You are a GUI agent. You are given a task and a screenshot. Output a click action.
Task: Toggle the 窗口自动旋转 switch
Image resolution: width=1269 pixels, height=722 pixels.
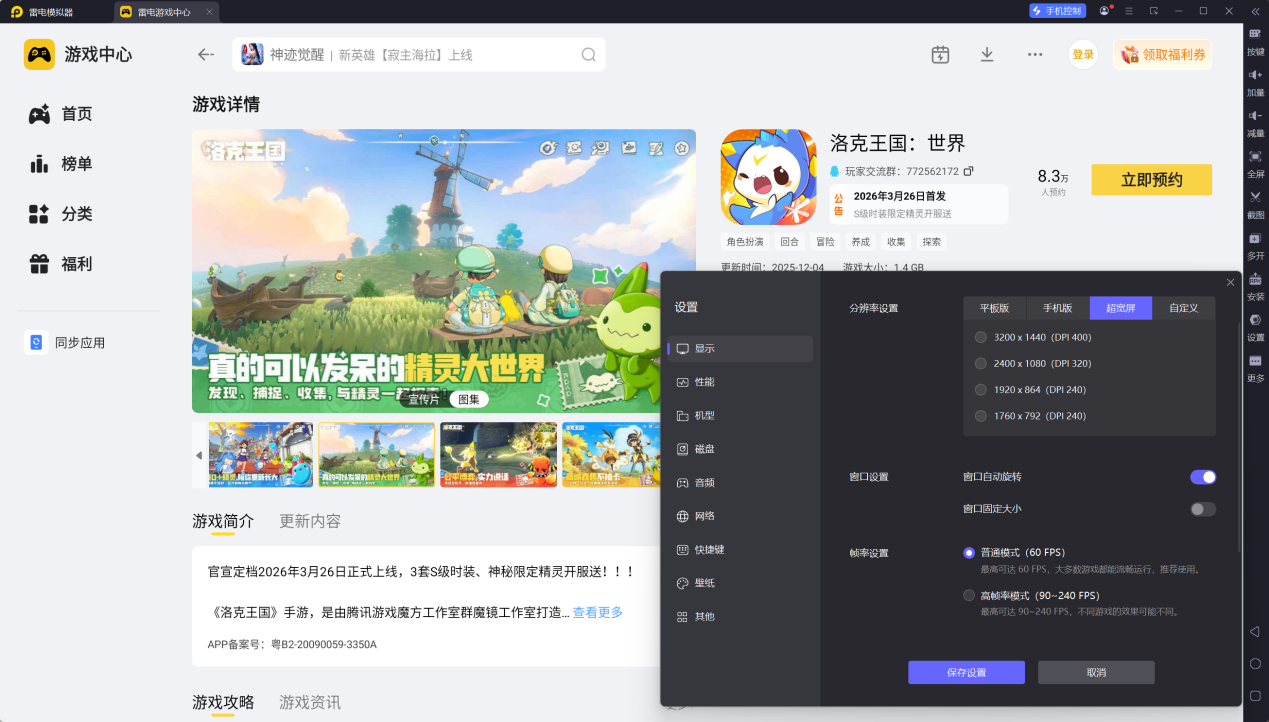tap(1202, 477)
